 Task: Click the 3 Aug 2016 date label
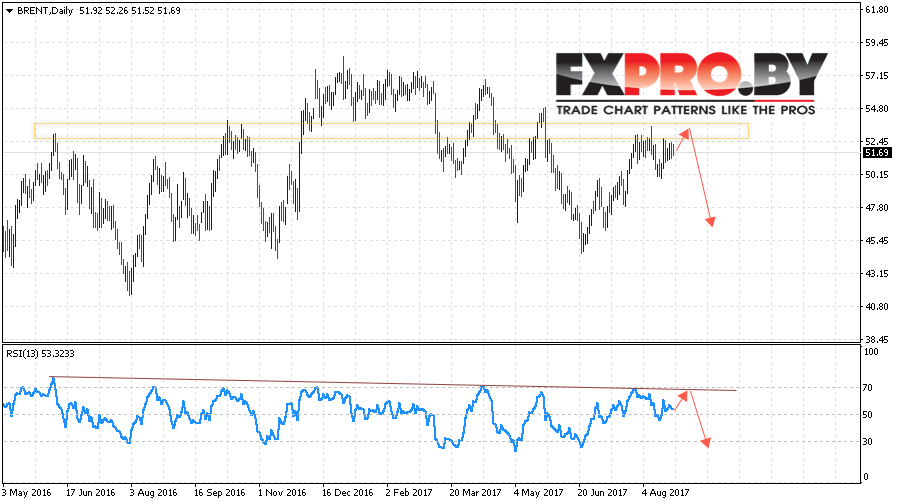pos(153,493)
